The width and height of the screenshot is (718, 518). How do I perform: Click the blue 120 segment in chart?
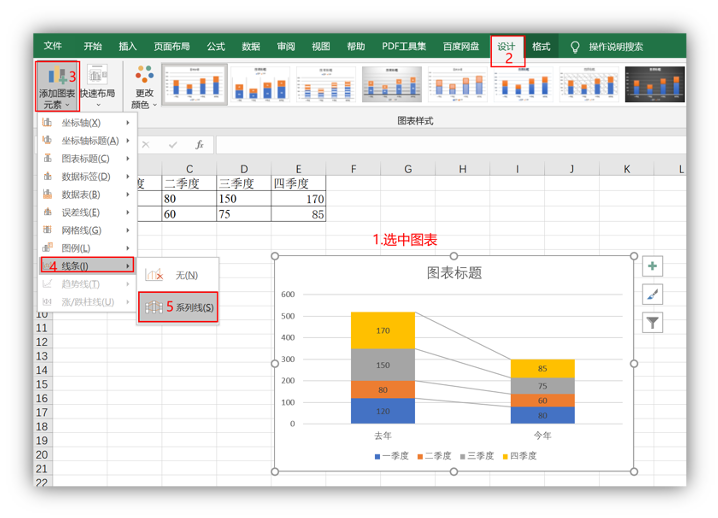click(383, 411)
